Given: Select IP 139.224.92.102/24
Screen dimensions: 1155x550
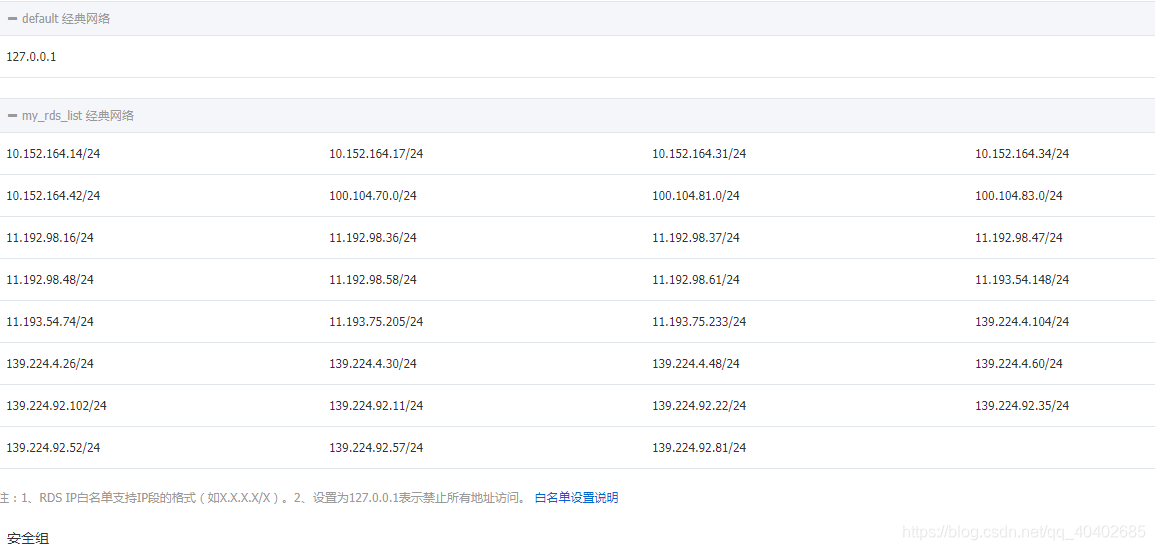Looking at the screenshot, I should (x=56, y=406).
